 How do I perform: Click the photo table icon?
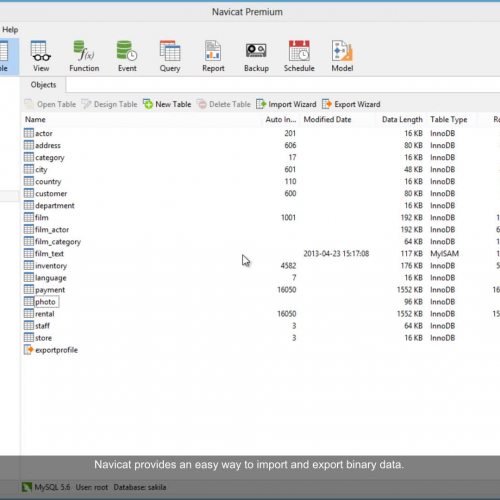[x=29, y=301]
